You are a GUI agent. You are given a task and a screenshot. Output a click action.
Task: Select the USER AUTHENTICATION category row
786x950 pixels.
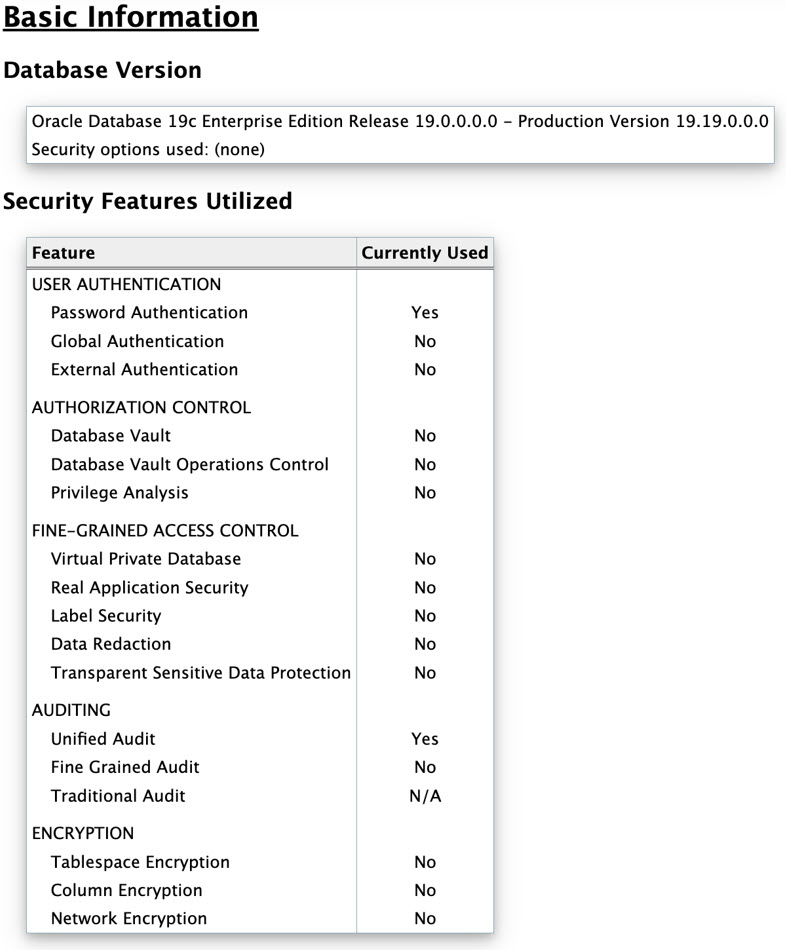point(260,284)
